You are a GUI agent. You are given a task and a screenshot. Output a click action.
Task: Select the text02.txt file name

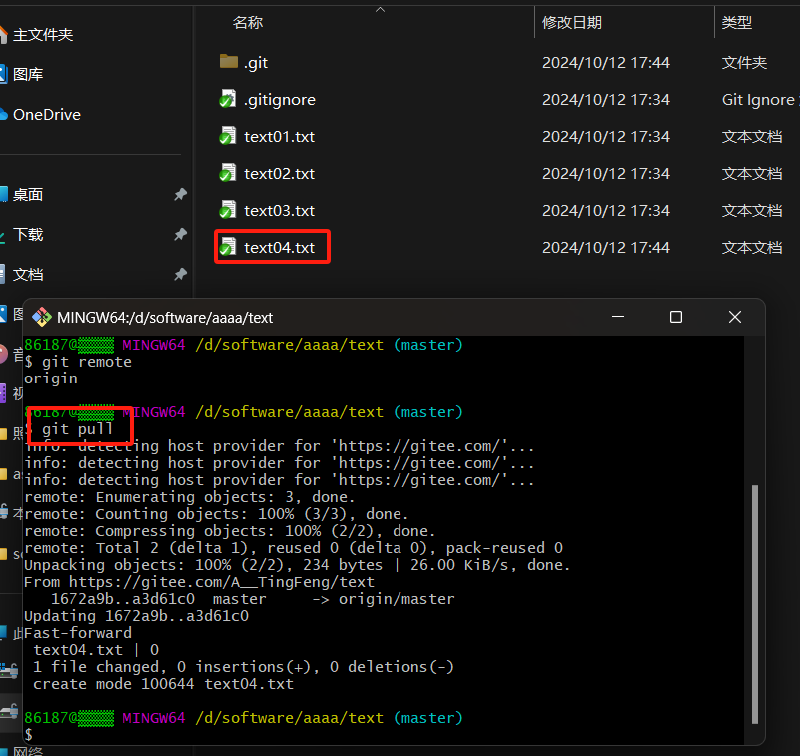[x=280, y=173]
